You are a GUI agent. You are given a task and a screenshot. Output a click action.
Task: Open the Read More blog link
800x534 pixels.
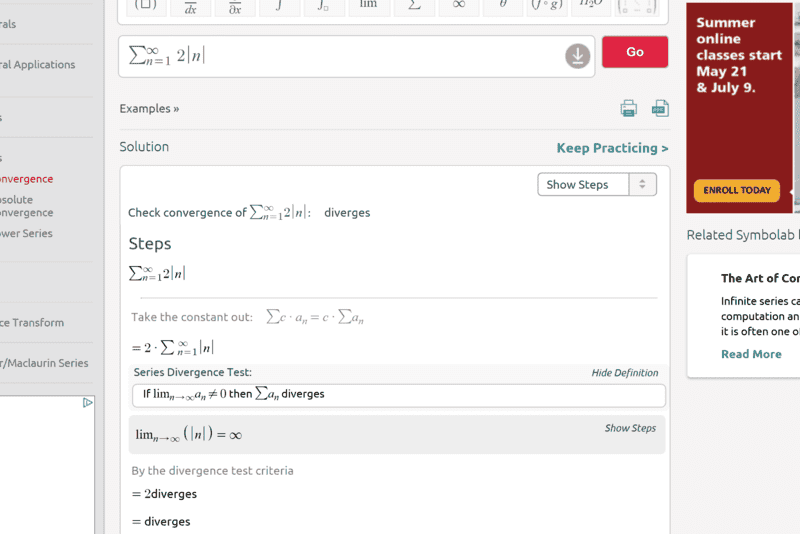click(x=751, y=354)
